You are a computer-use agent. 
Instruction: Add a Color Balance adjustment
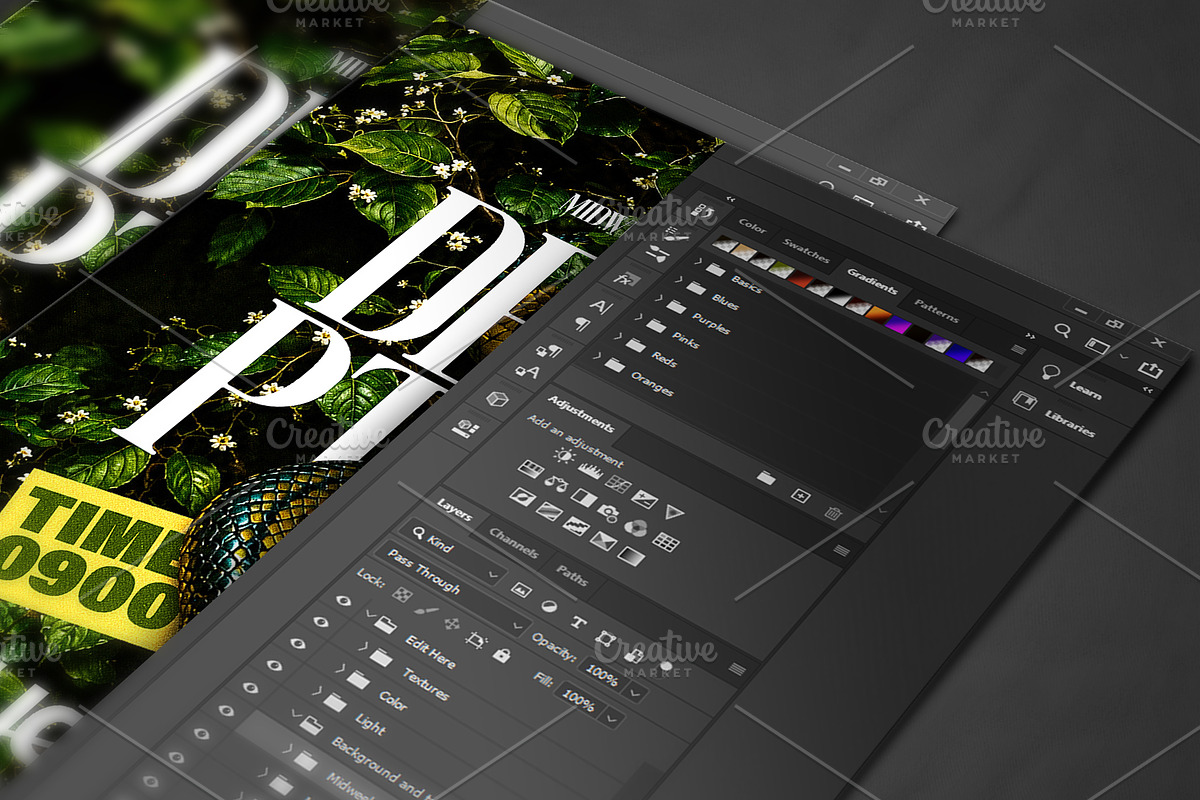point(556,483)
